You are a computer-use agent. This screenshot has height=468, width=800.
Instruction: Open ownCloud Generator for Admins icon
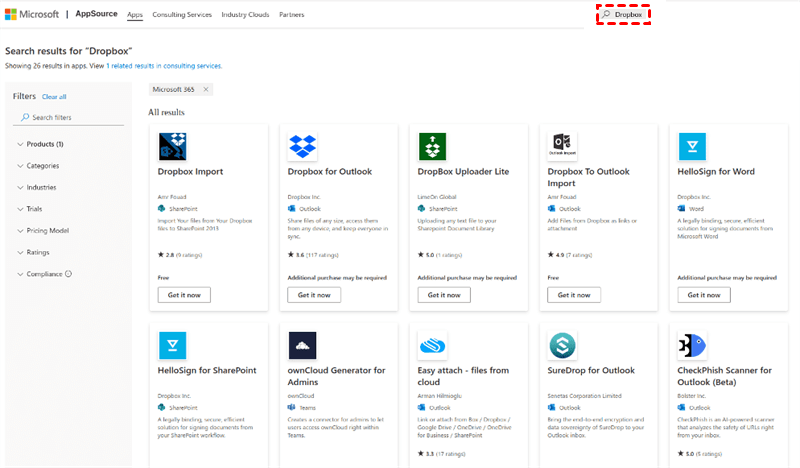(x=303, y=346)
